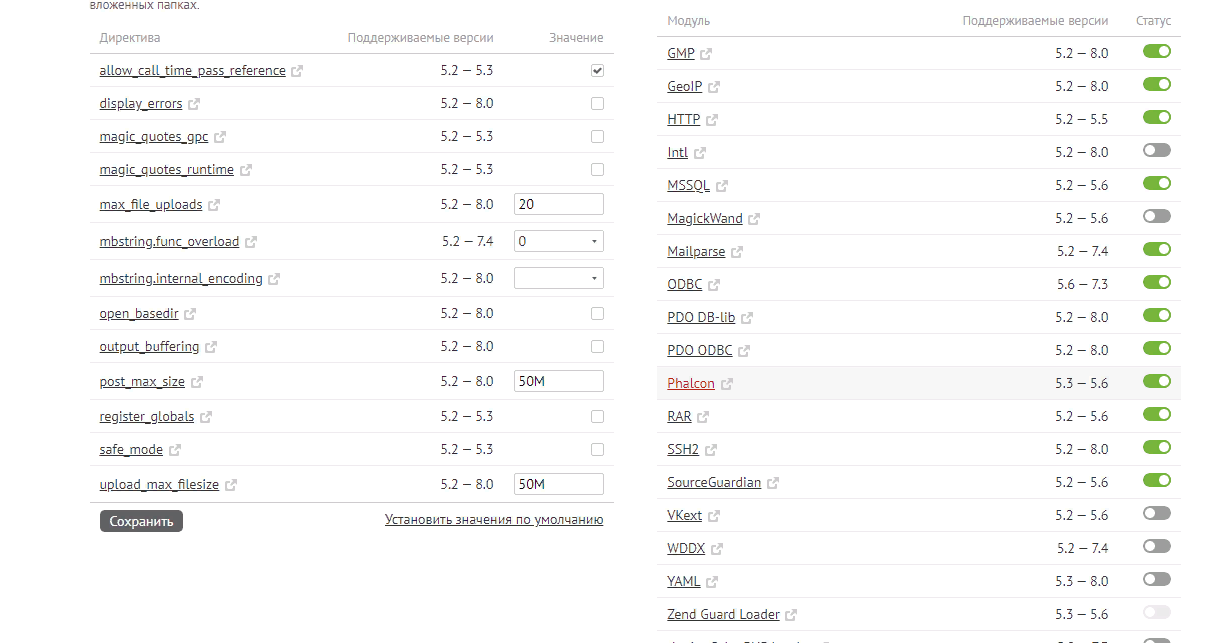
Task: Open external link icon beside display_errors
Action: coord(194,104)
